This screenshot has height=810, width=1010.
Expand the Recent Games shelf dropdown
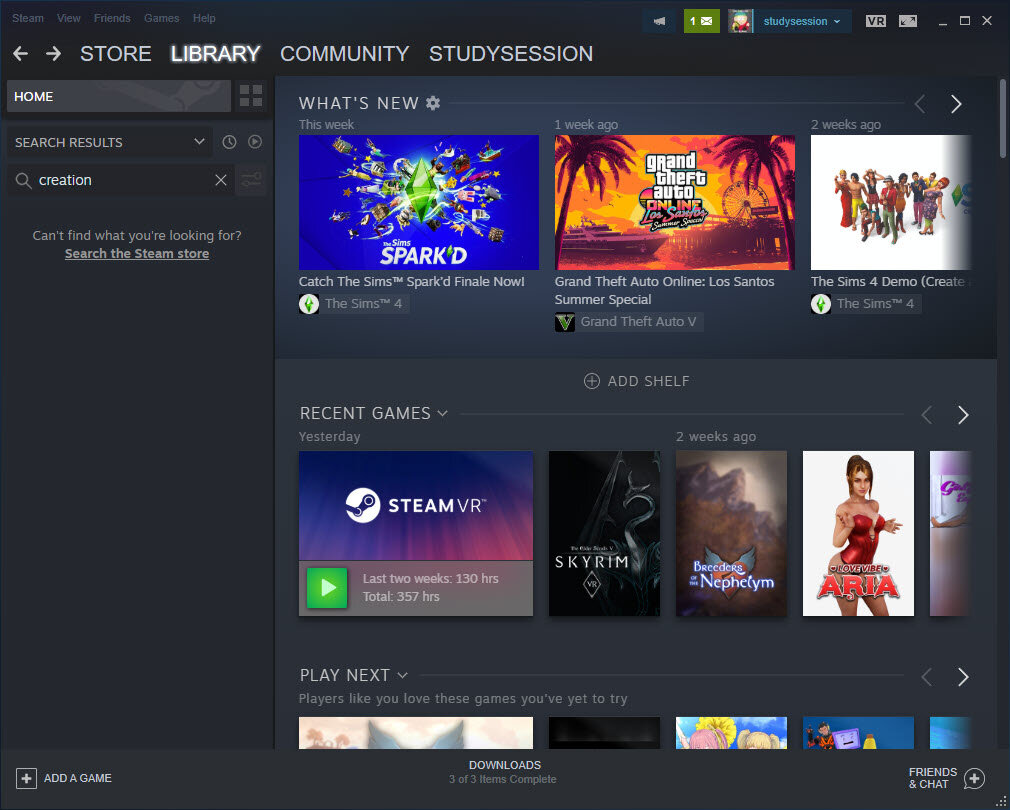click(443, 413)
